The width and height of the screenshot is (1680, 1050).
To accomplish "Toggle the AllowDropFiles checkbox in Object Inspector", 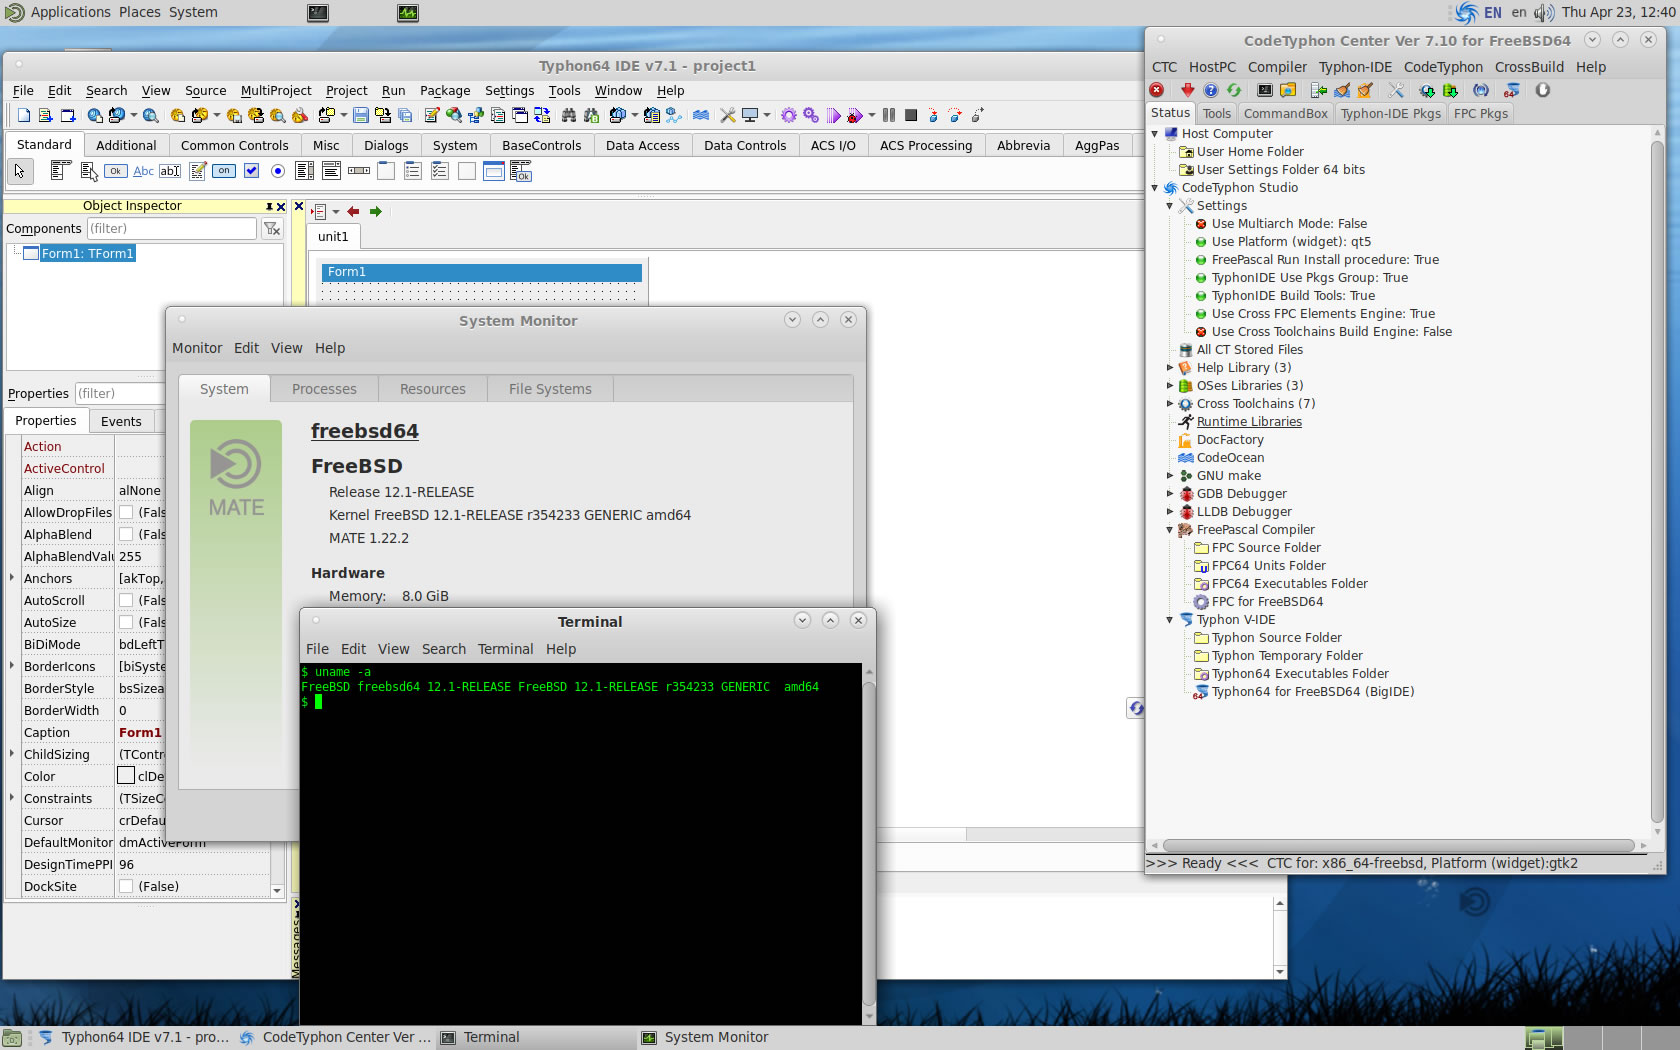I will tap(126, 512).
